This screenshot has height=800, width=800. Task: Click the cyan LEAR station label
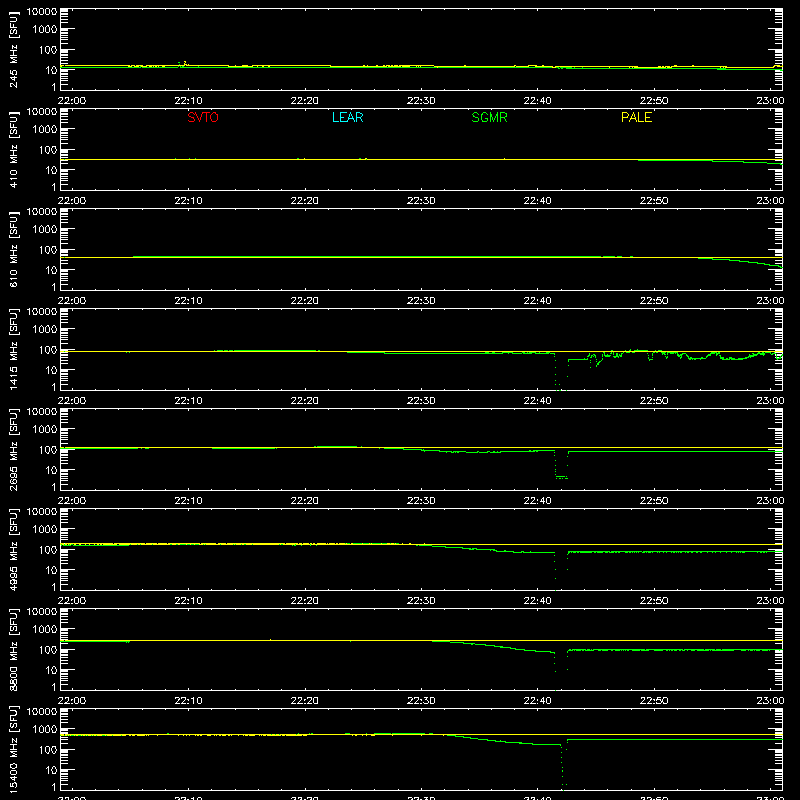[347, 117]
